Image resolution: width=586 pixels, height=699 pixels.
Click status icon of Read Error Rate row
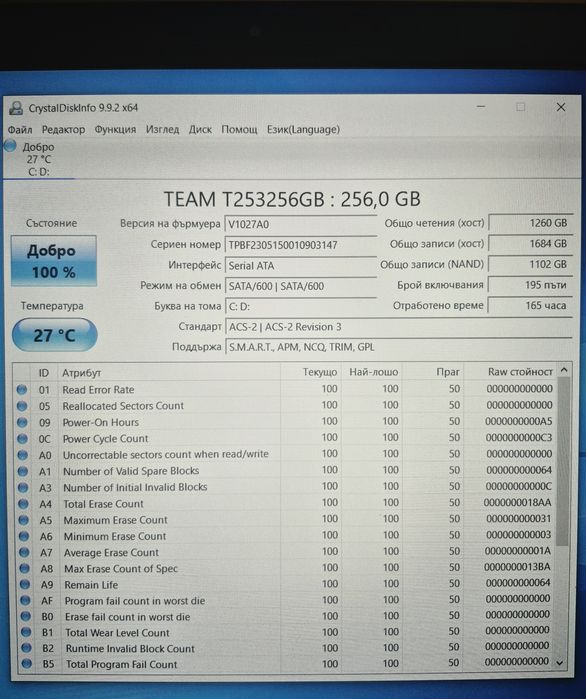pos(21,390)
